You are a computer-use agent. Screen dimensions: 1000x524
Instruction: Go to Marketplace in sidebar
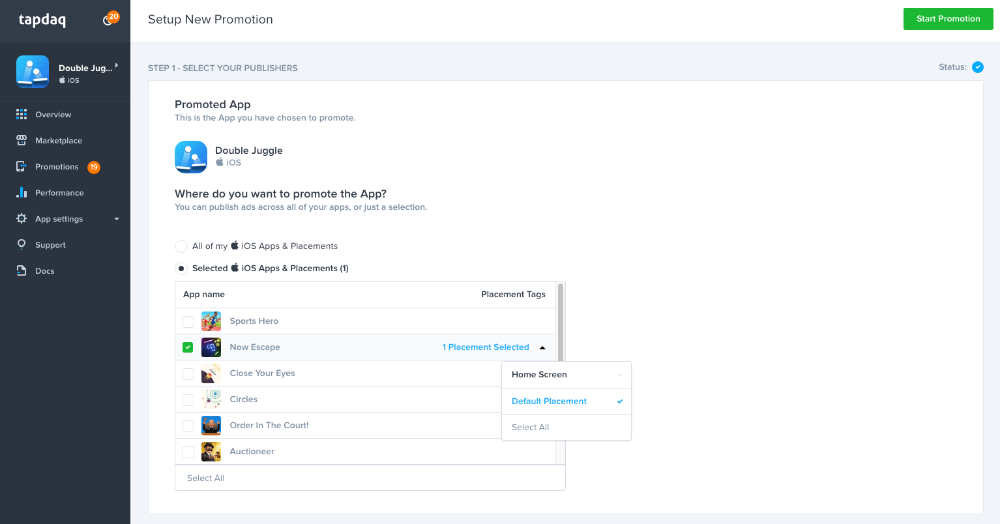(59, 141)
